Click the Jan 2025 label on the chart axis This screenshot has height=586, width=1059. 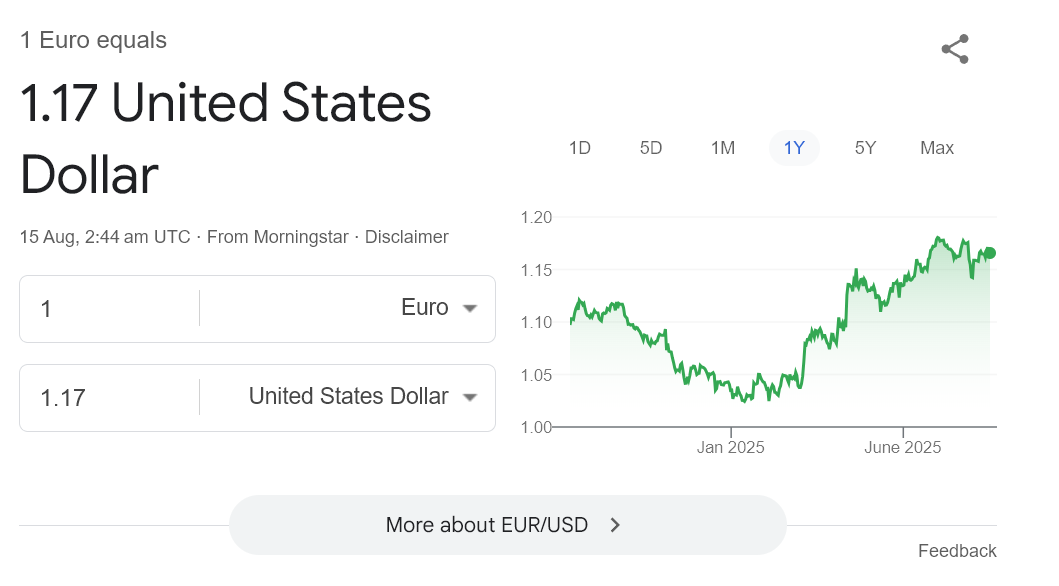(730, 448)
